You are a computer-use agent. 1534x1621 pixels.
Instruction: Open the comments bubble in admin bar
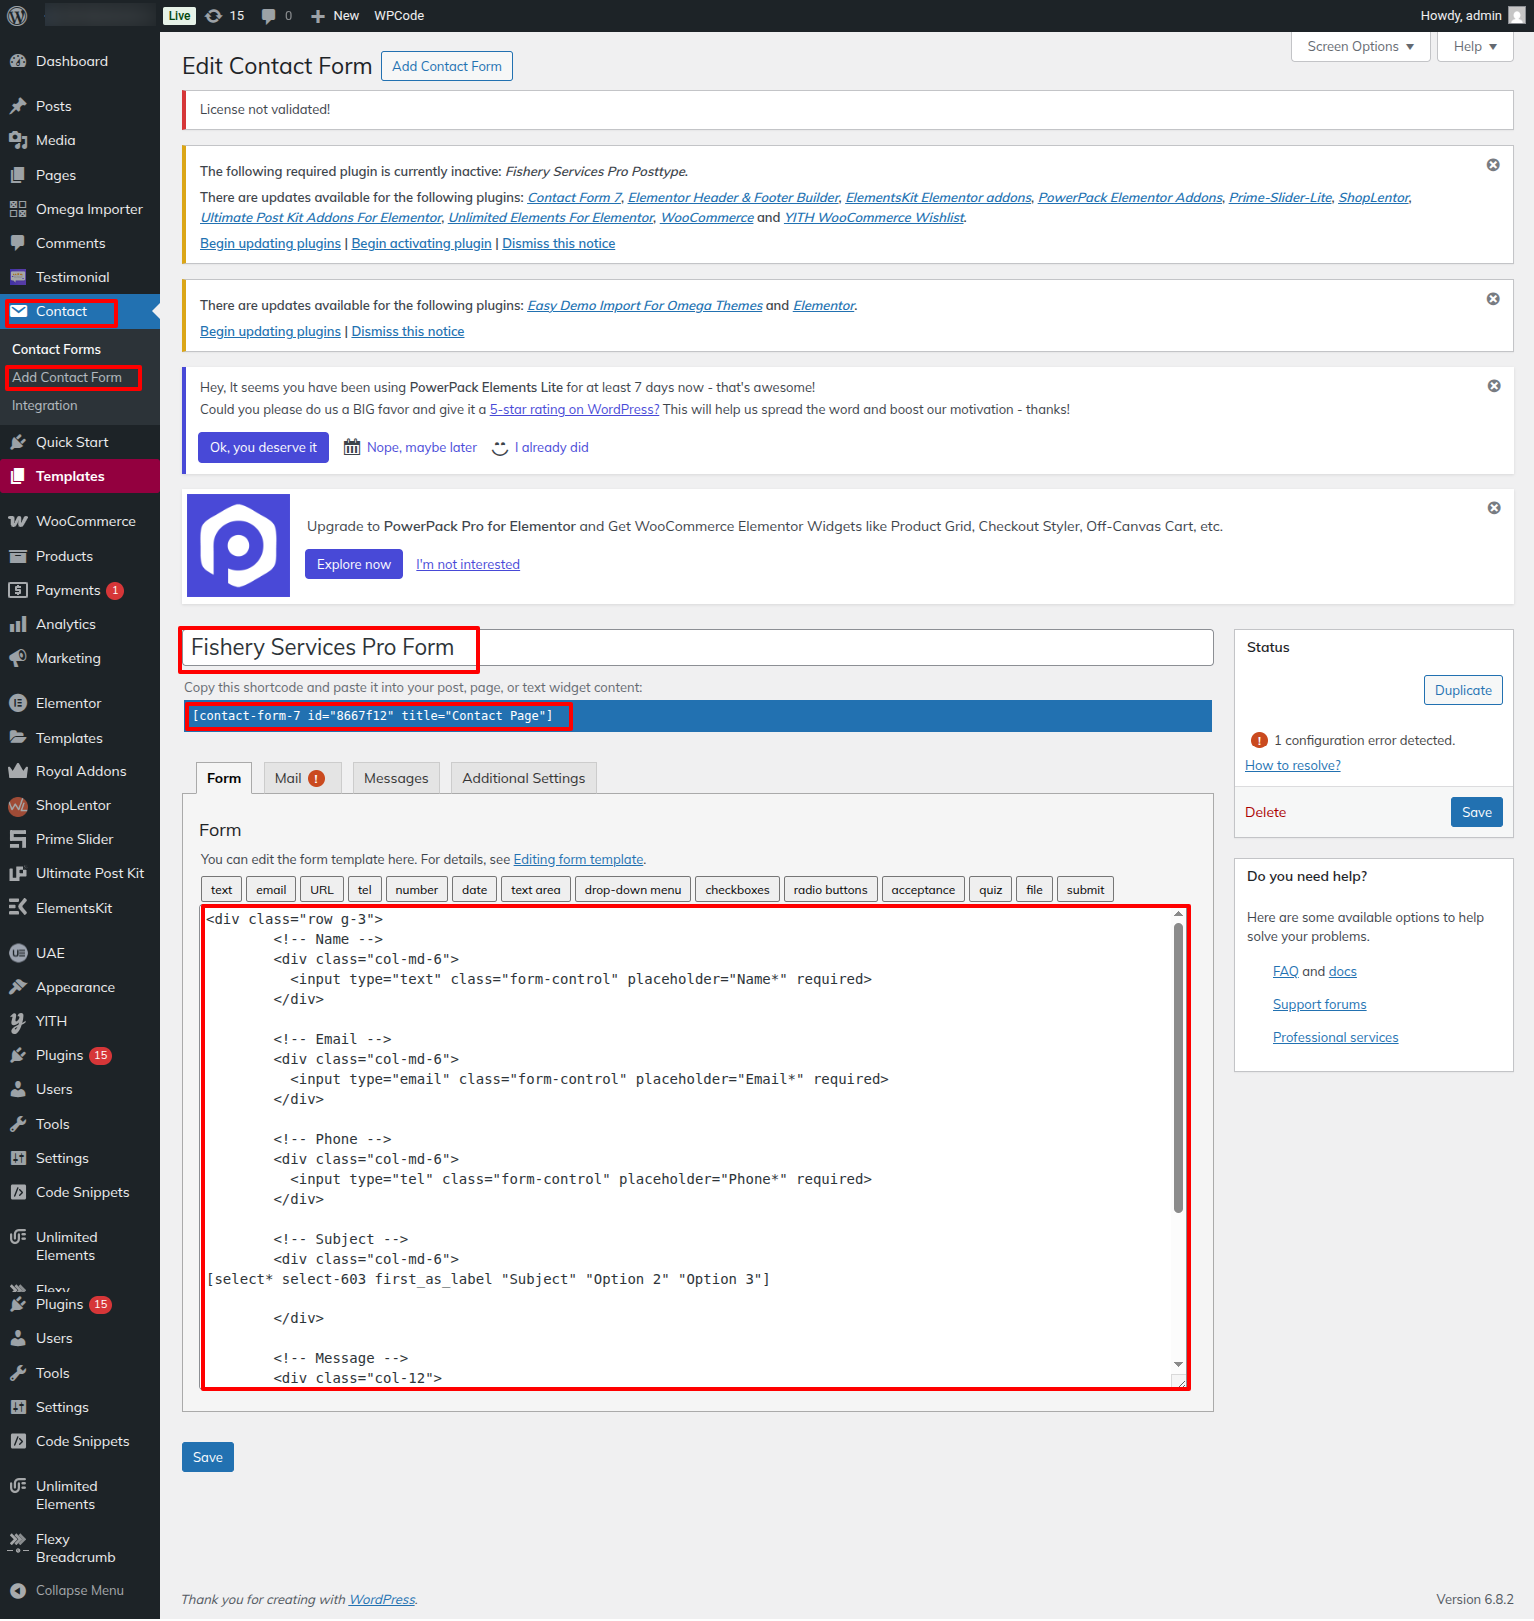tap(276, 16)
